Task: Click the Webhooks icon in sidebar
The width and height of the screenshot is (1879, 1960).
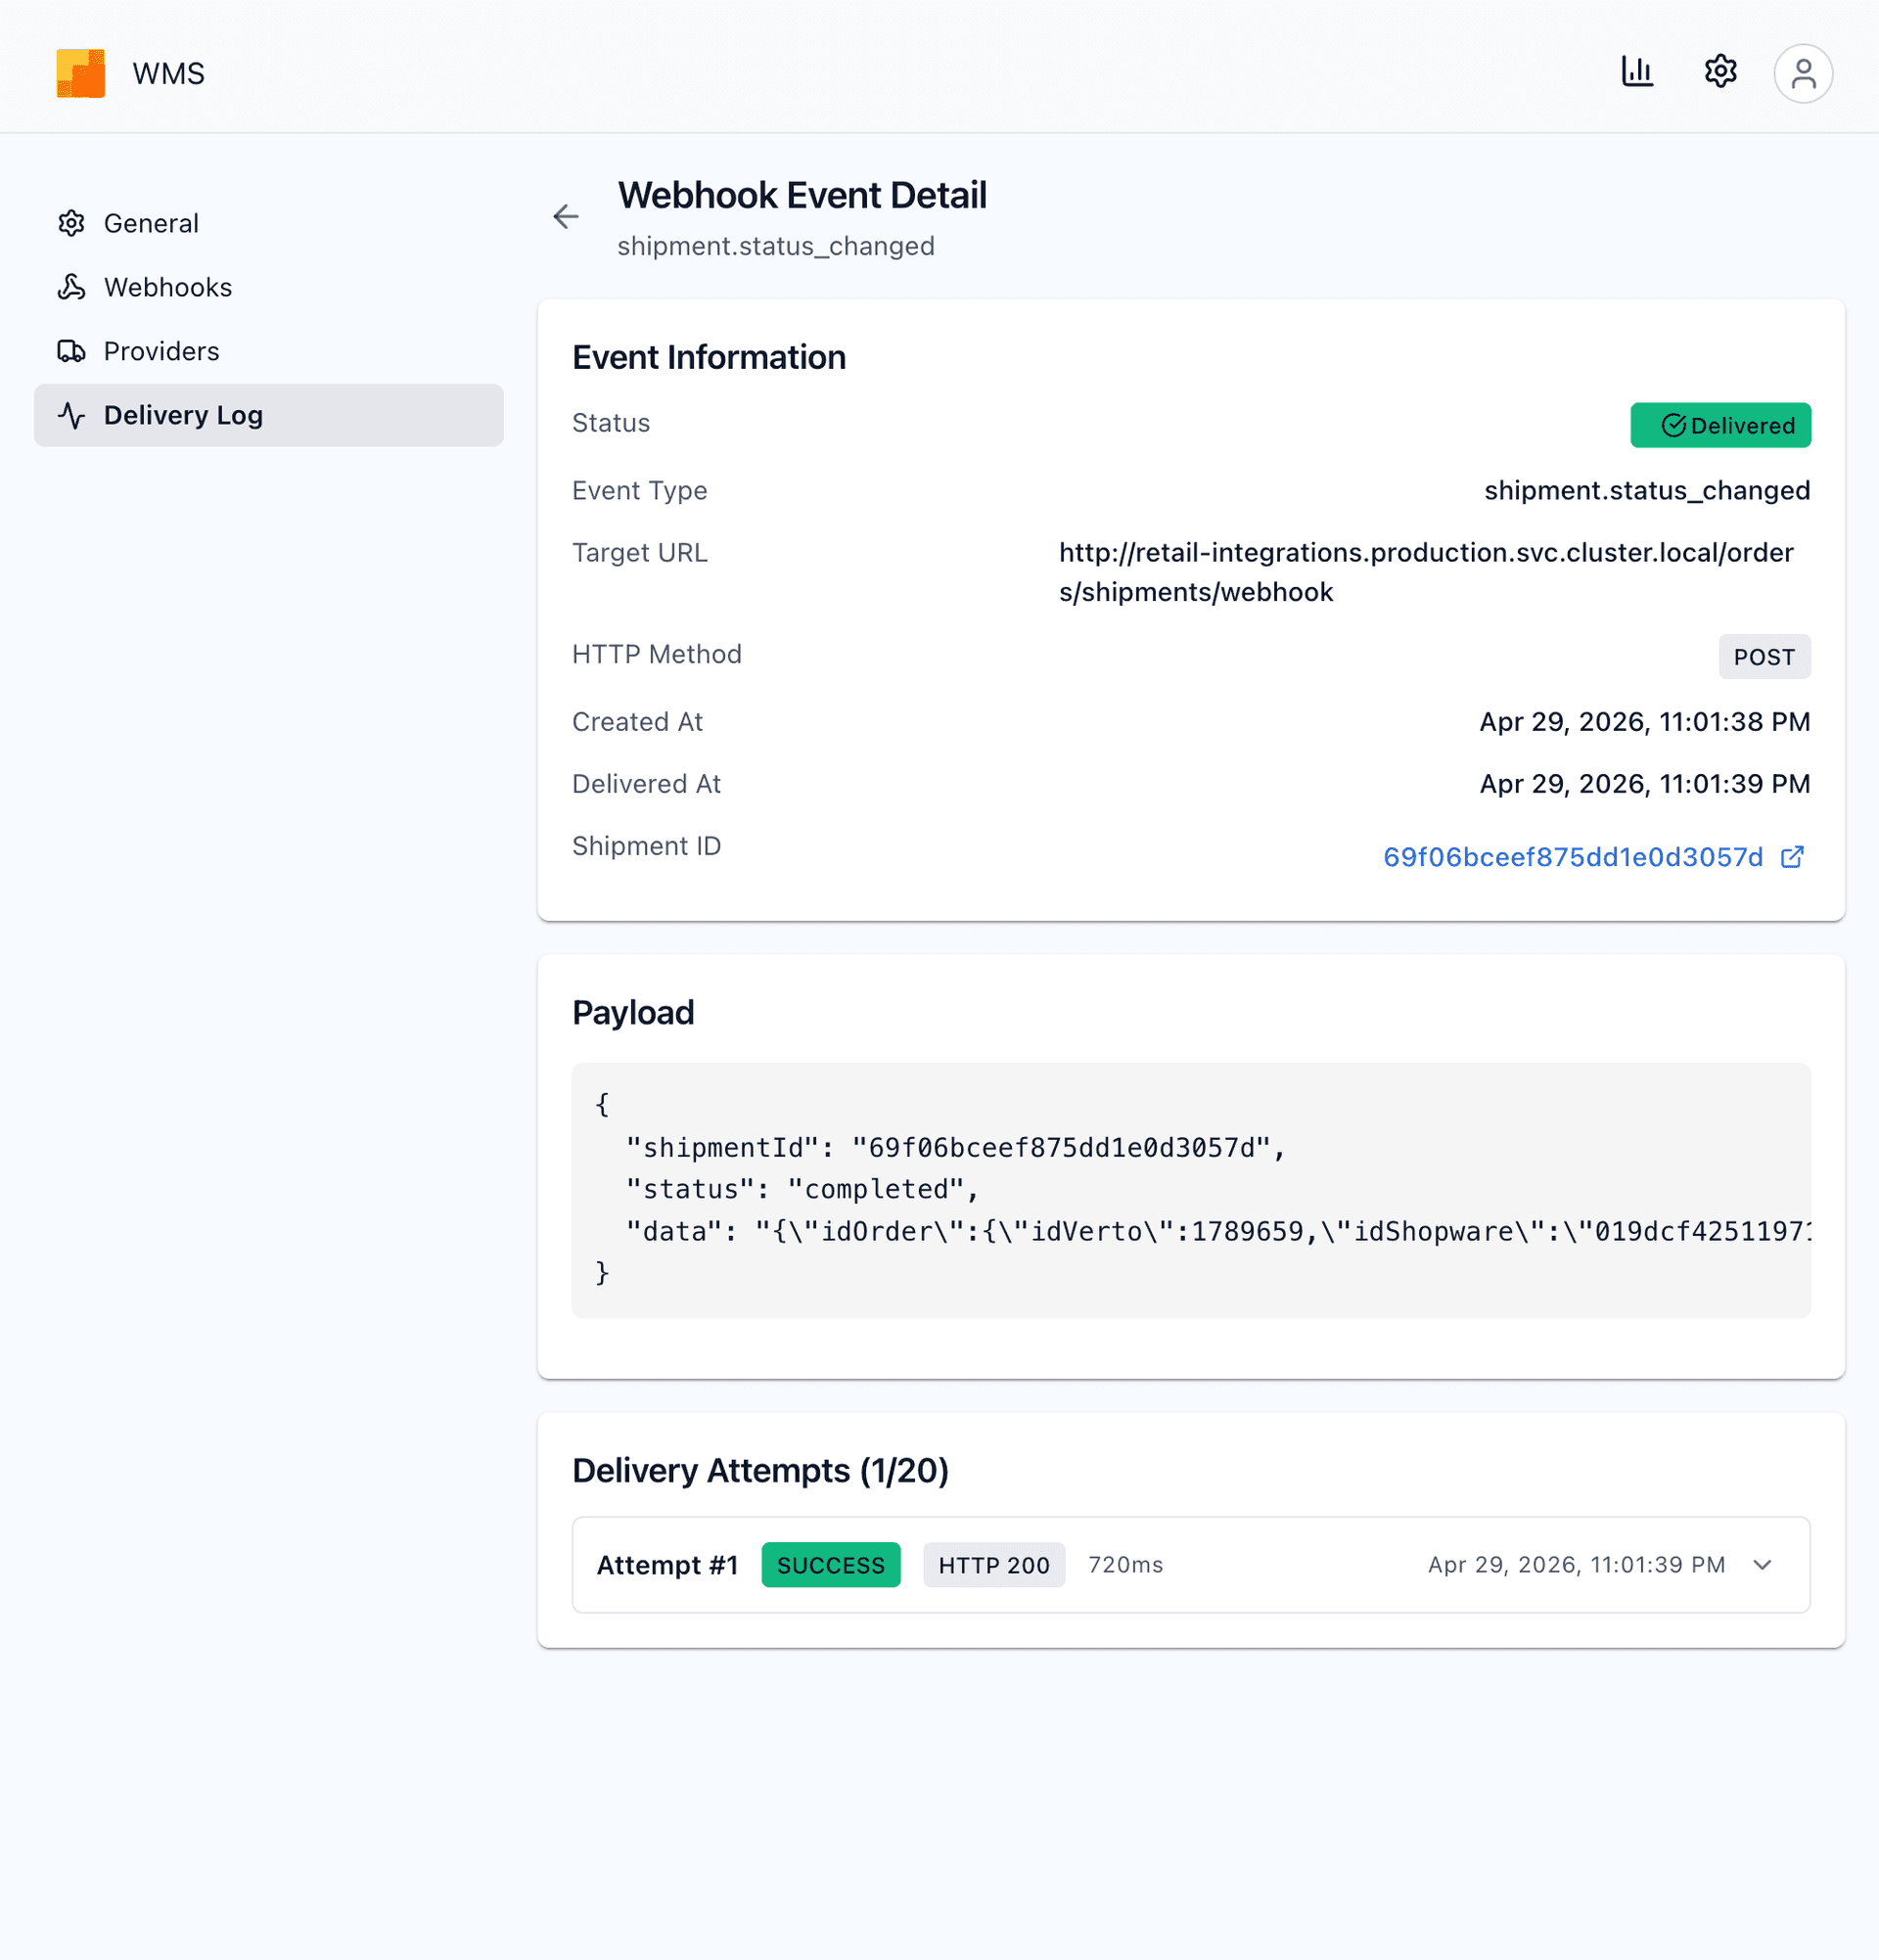Action: click(x=71, y=287)
